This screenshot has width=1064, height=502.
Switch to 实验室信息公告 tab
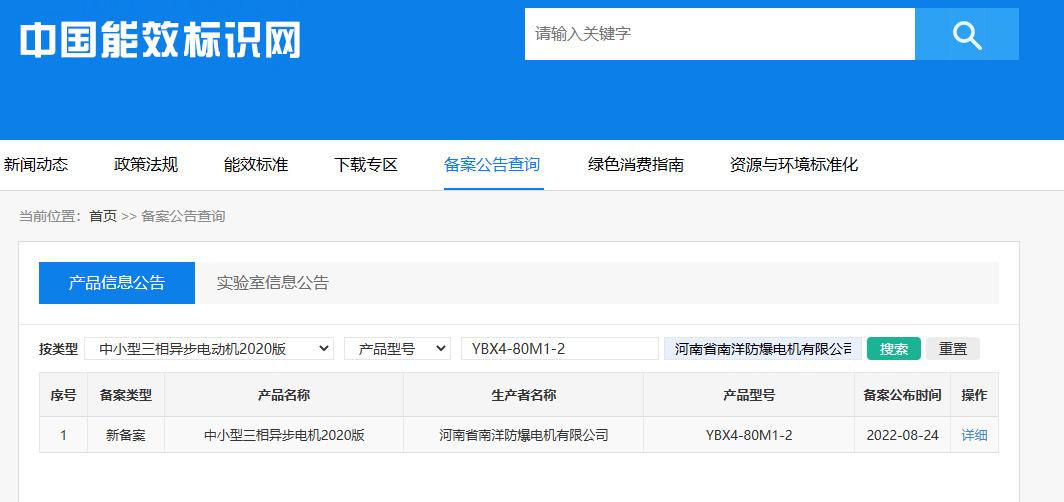click(273, 283)
